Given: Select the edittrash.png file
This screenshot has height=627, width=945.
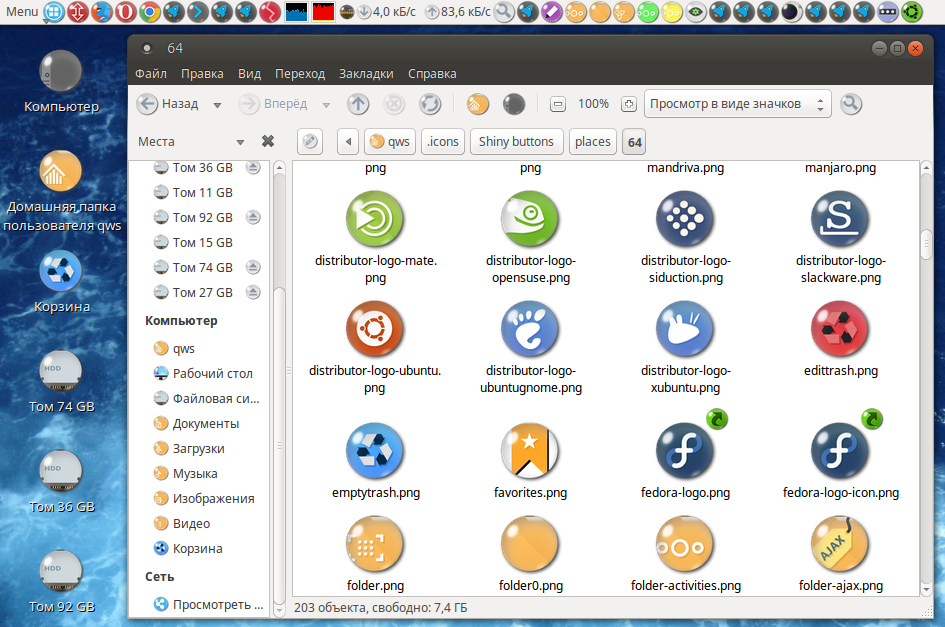Looking at the screenshot, I should click(x=840, y=339).
